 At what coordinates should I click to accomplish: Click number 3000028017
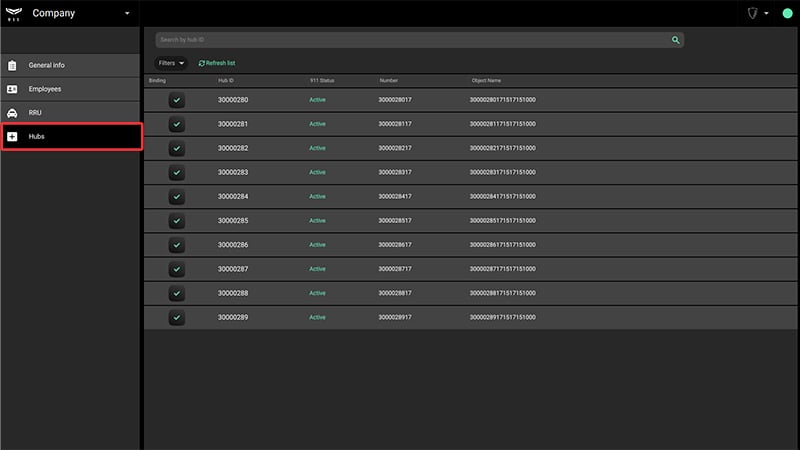pos(395,100)
